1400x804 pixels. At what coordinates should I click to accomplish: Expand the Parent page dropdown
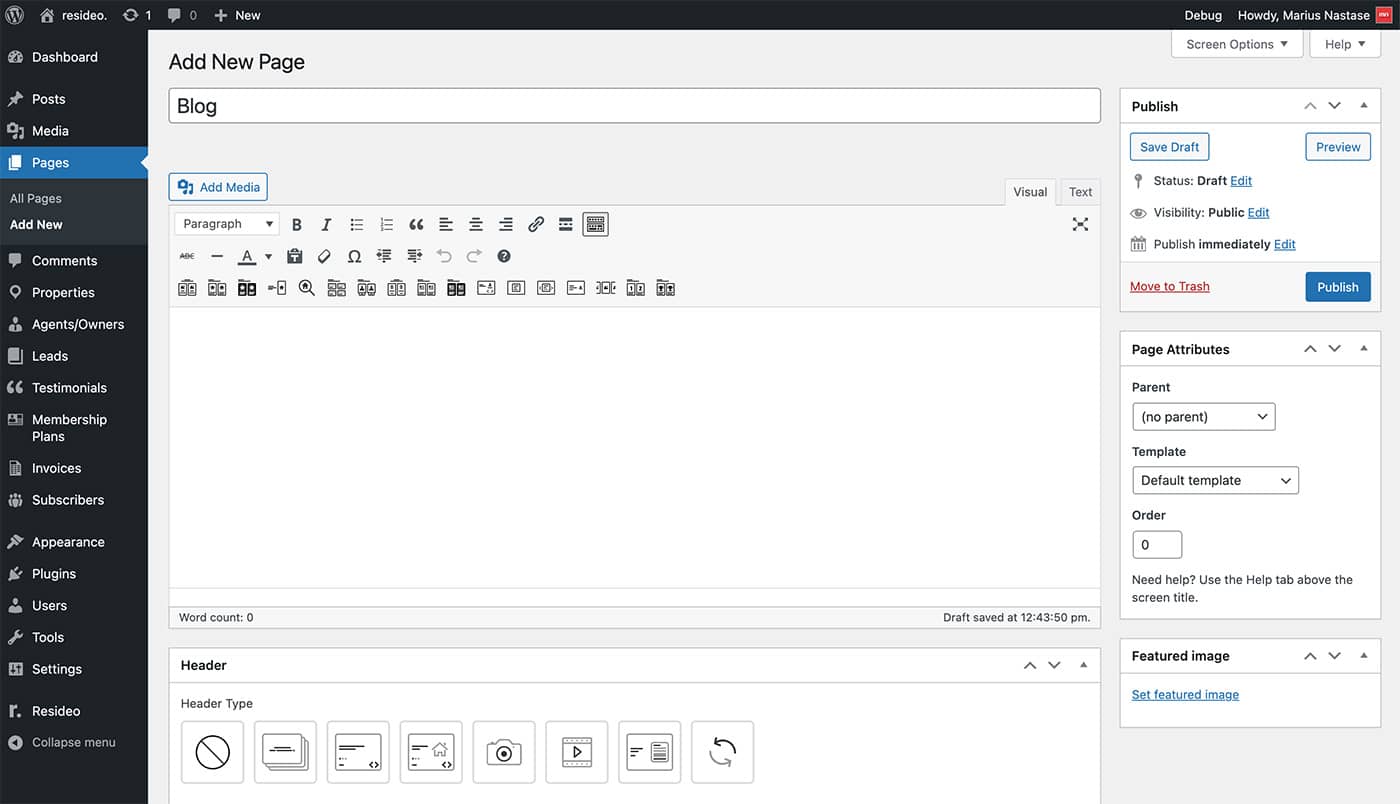(1203, 417)
